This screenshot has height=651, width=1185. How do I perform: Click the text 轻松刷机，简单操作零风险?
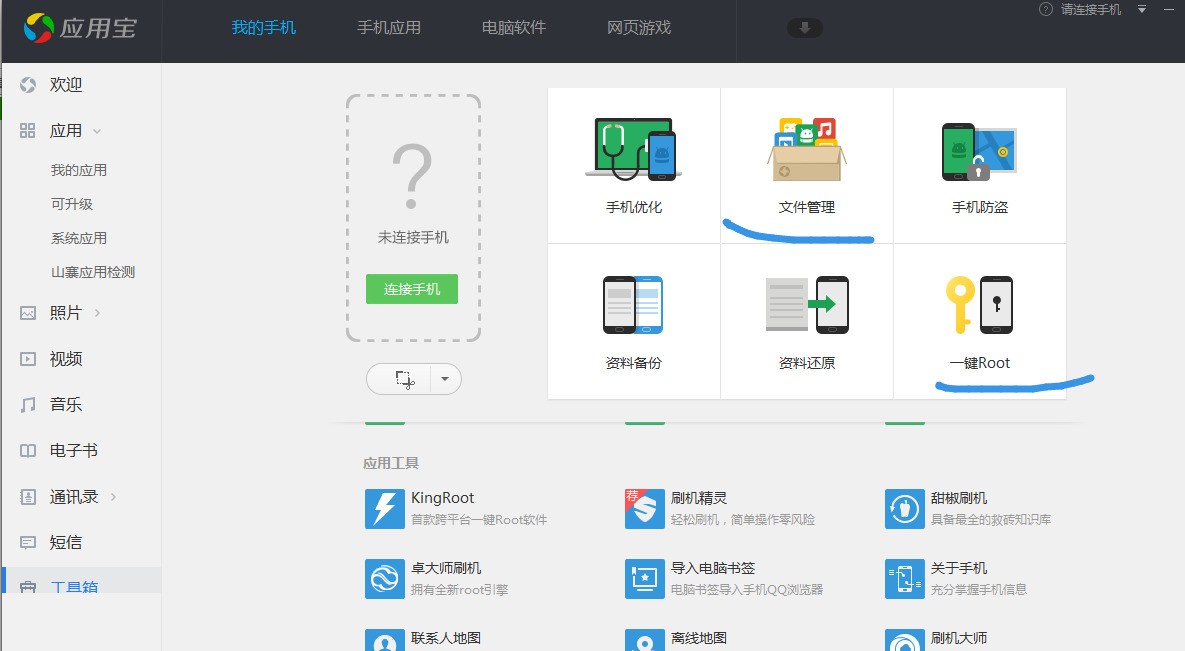pos(743,519)
